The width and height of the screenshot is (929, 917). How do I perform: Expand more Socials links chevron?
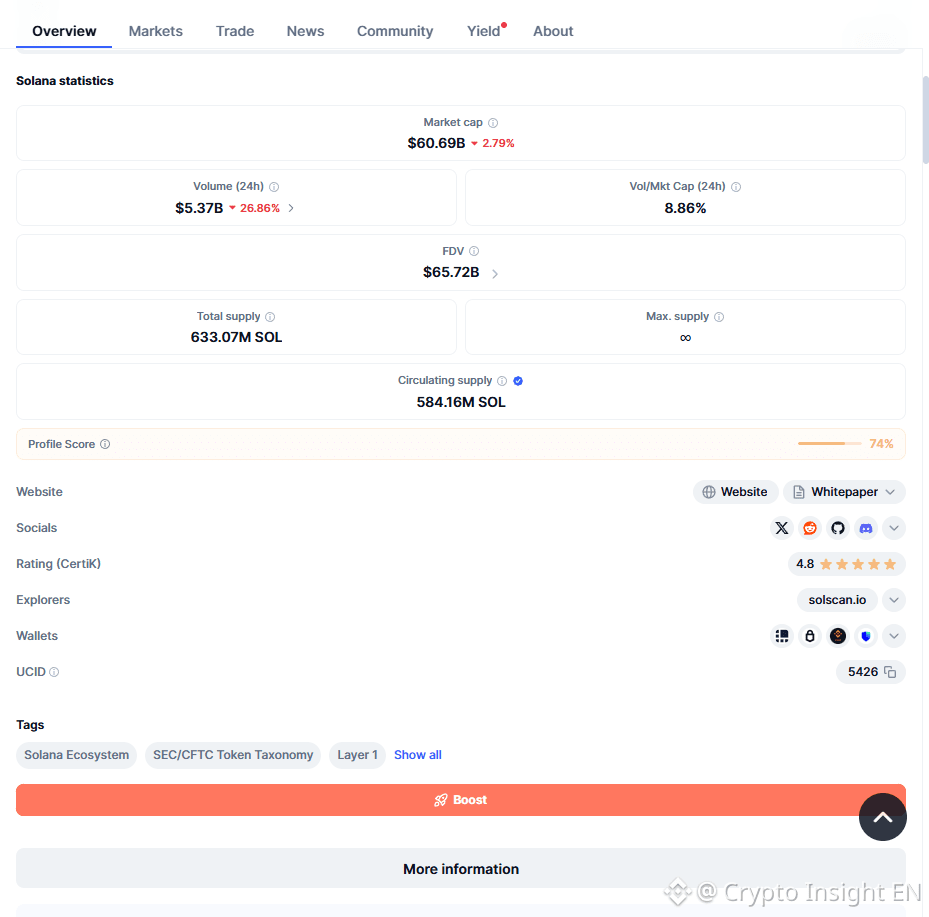[894, 528]
